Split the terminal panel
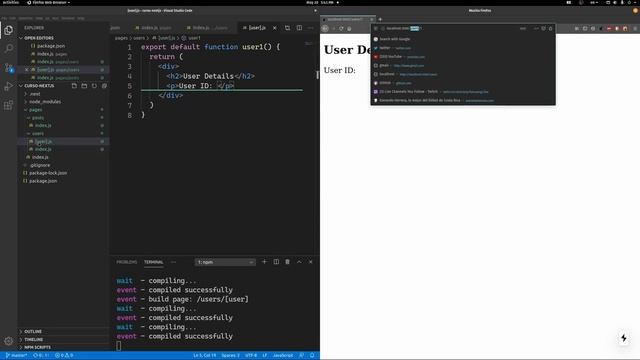This screenshot has width=640, height=360. click(276, 262)
